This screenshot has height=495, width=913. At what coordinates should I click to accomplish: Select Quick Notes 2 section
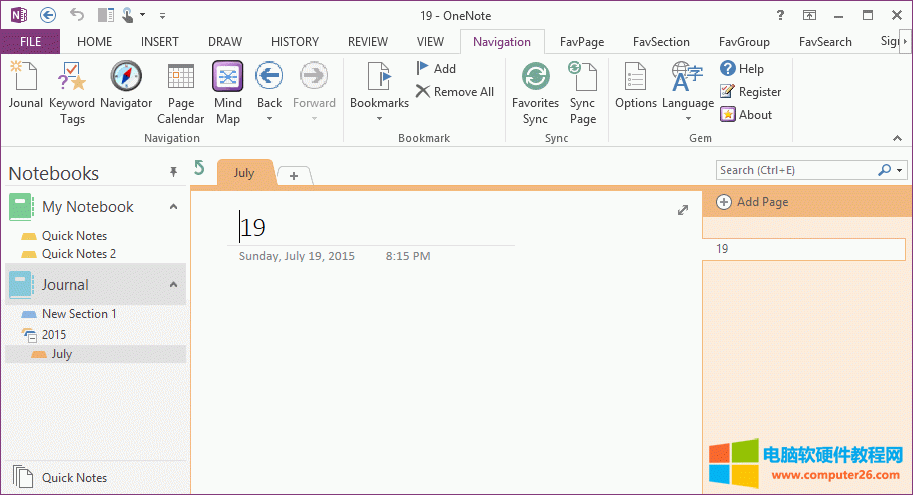(78, 254)
